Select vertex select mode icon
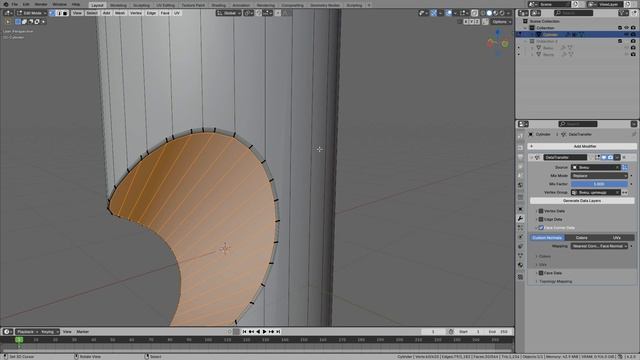The image size is (640, 360). point(52,13)
